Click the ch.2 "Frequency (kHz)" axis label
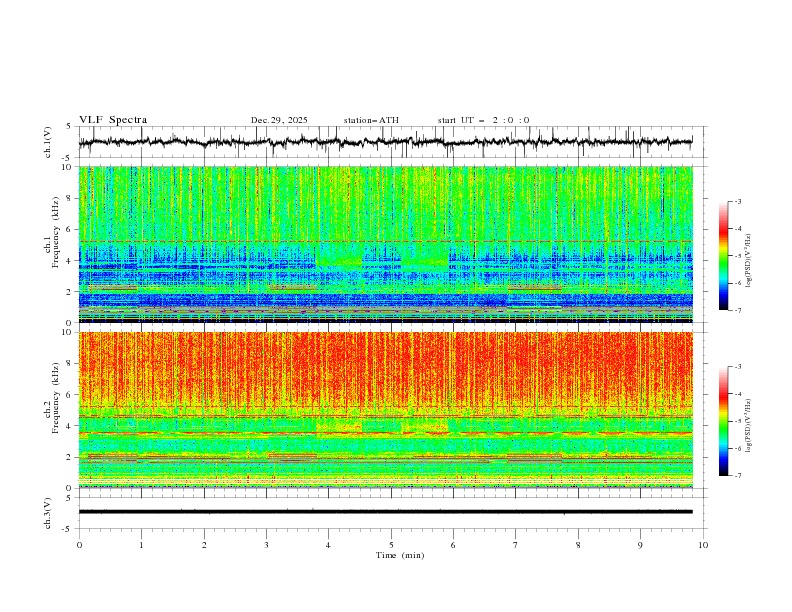The image size is (792, 612). [x=56, y=397]
